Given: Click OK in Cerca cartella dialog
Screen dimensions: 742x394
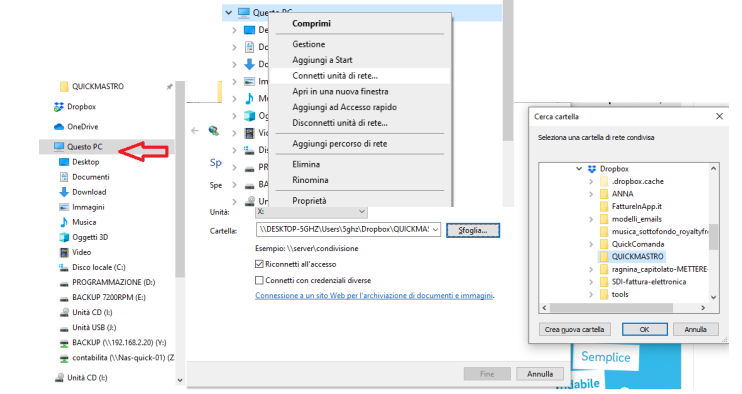Looking at the screenshot, I should point(645,329).
